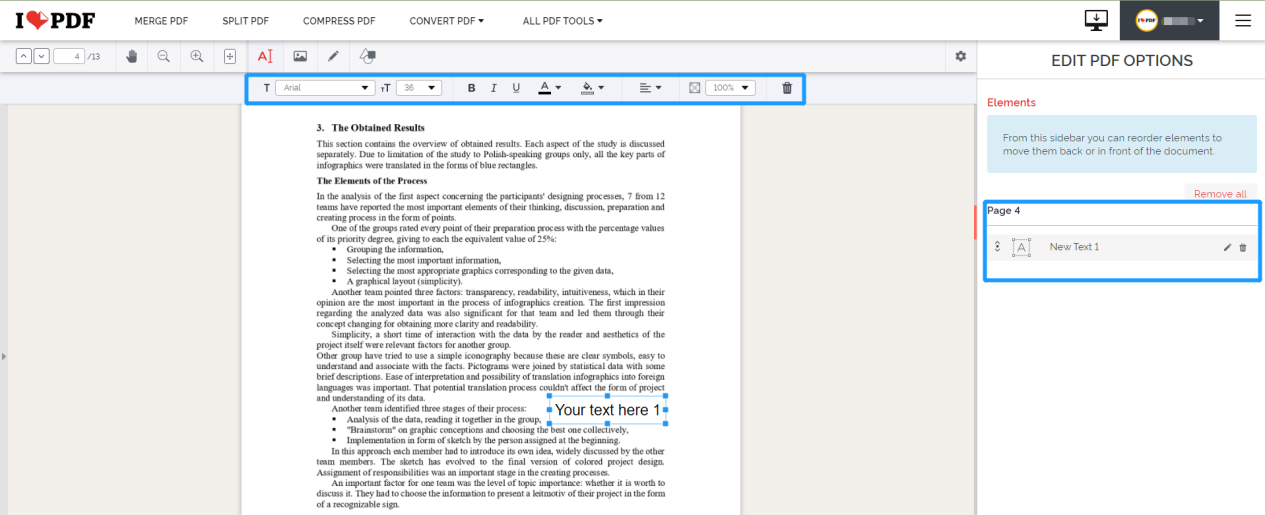Screen dimensions: 1265x515
Task: Select the pencil draw tool
Action: tap(334, 57)
